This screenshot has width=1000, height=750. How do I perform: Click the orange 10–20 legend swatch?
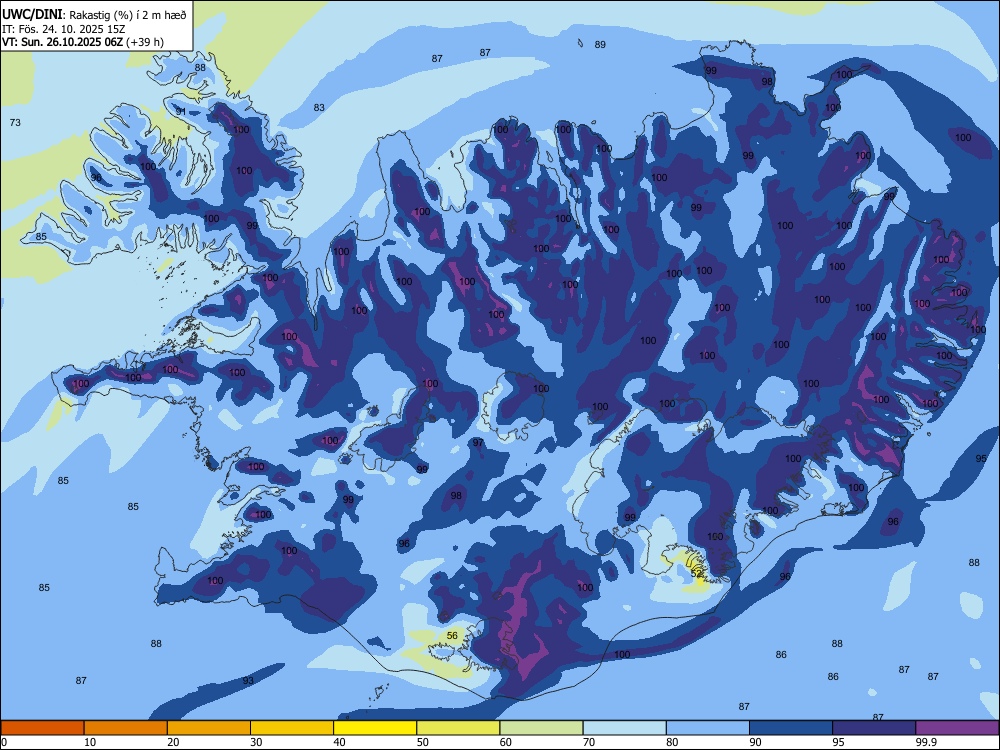pyautogui.click(x=126, y=728)
